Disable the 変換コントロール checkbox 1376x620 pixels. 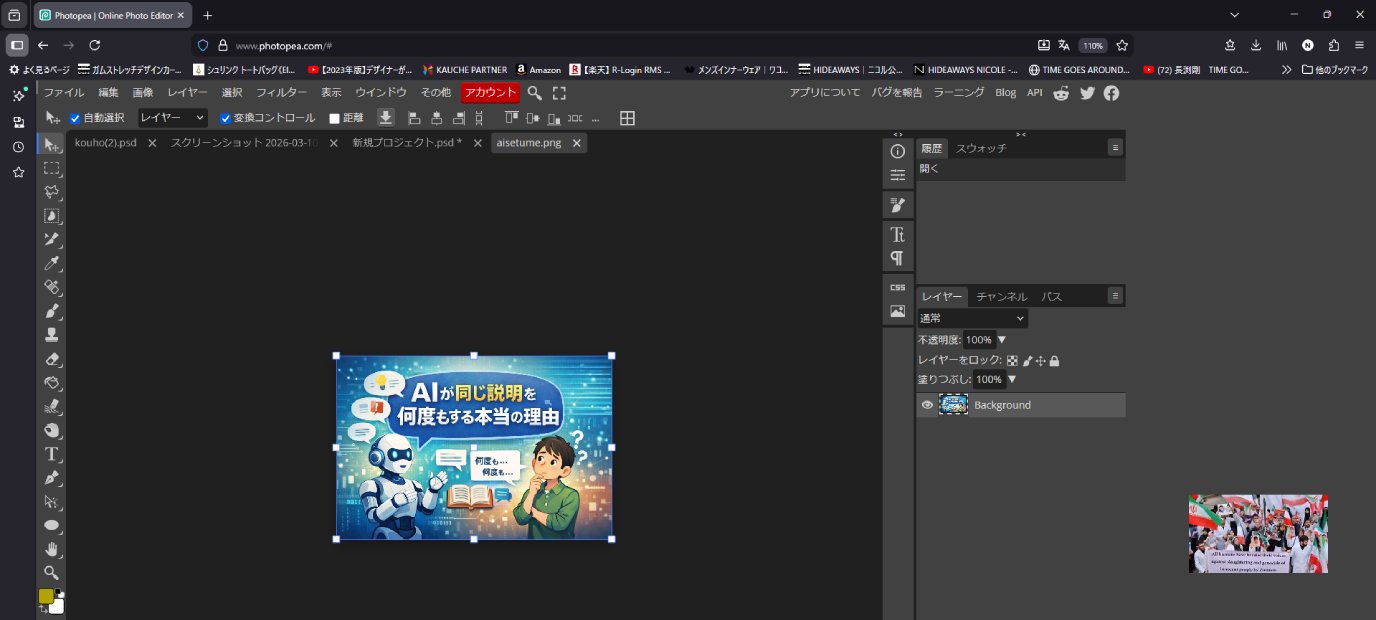click(x=225, y=118)
